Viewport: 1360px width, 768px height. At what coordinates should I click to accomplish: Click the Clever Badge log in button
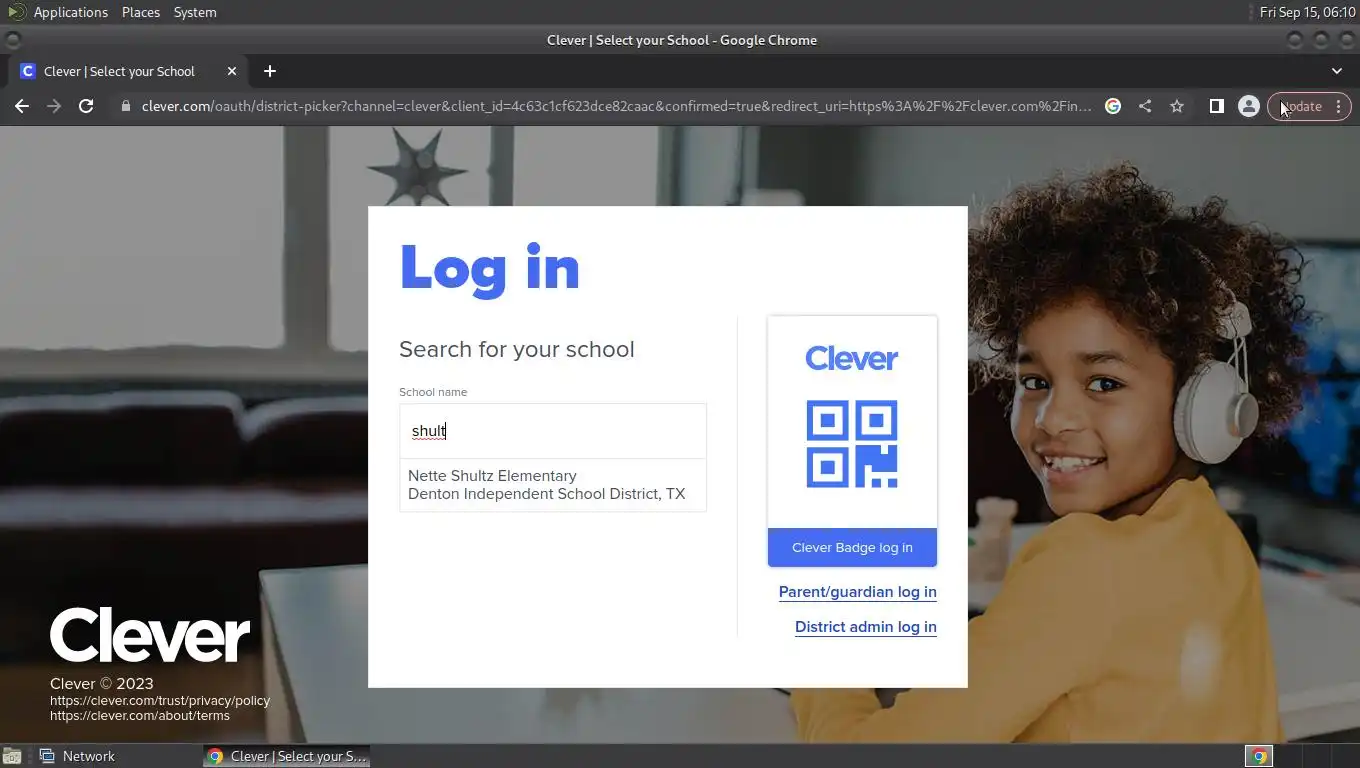[852, 547]
